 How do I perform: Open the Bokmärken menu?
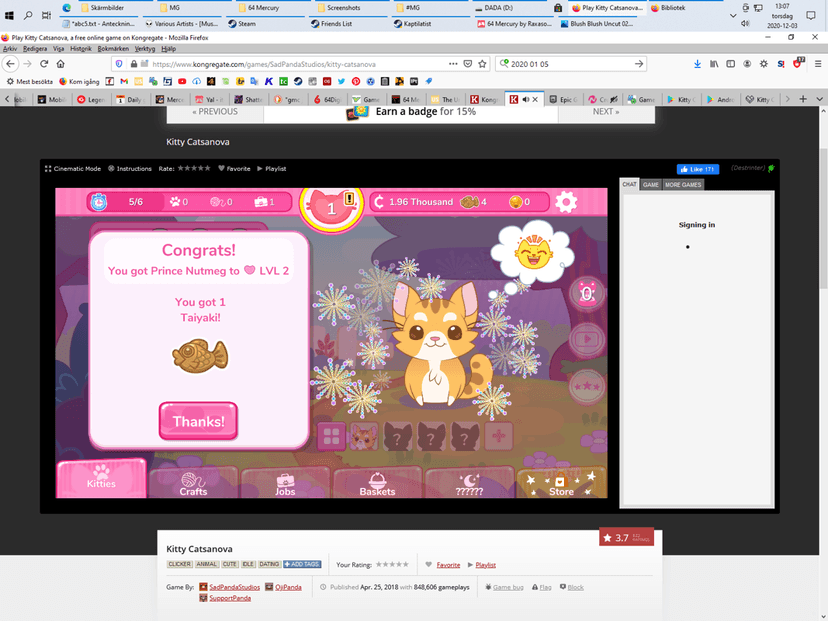coord(113,49)
